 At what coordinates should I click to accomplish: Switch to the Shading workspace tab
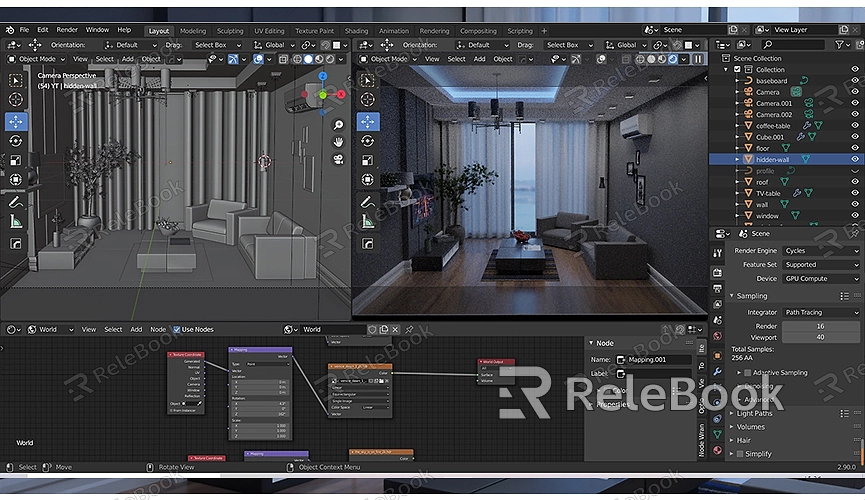tap(356, 31)
